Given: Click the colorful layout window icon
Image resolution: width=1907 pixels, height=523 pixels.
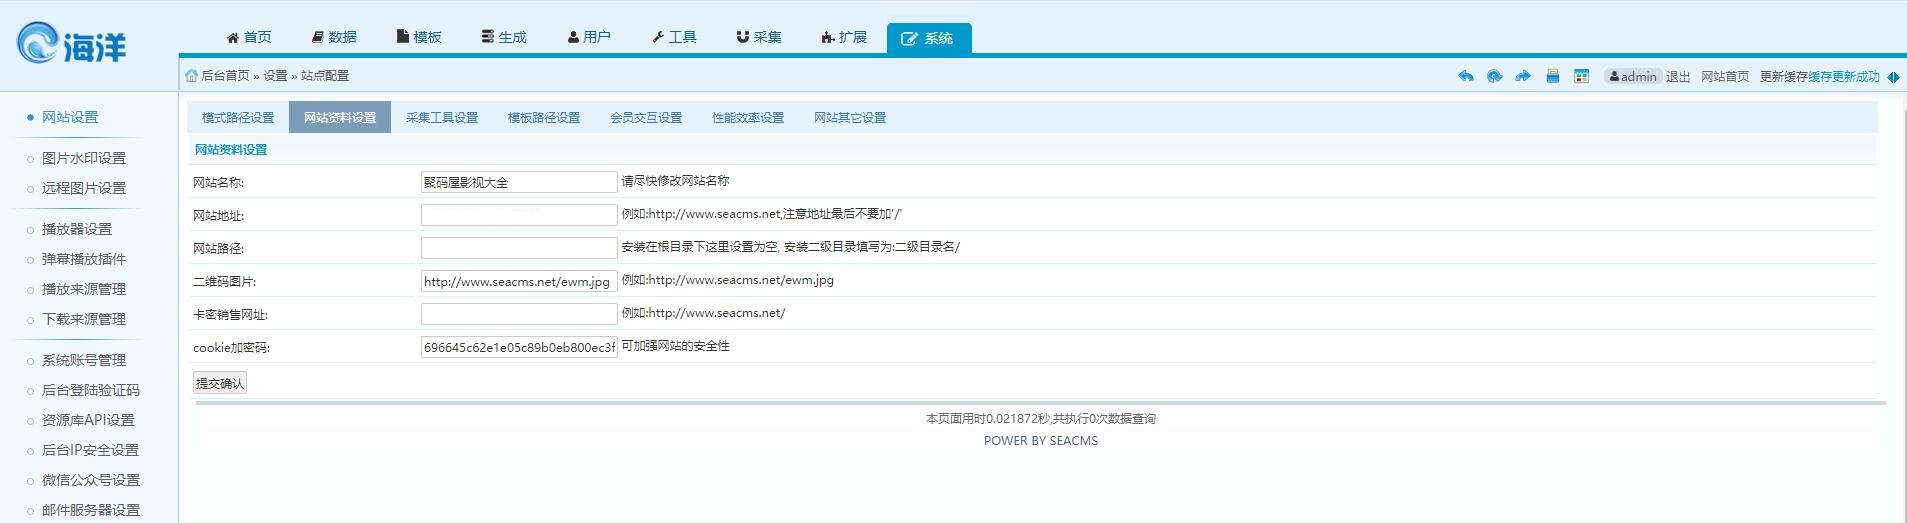Looking at the screenshot, I should 1581,76.
